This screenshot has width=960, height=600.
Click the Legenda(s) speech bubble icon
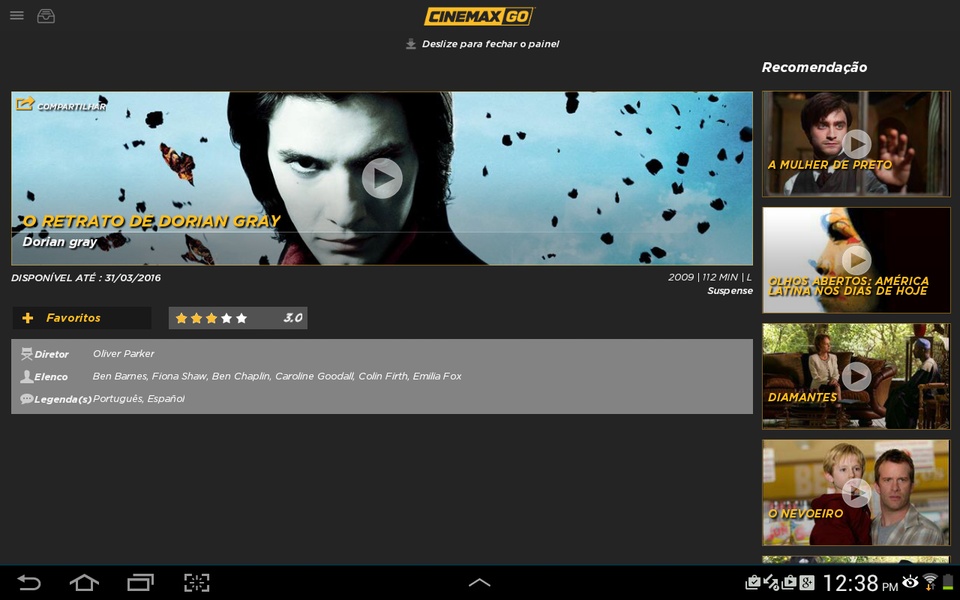tap(26, 399)
